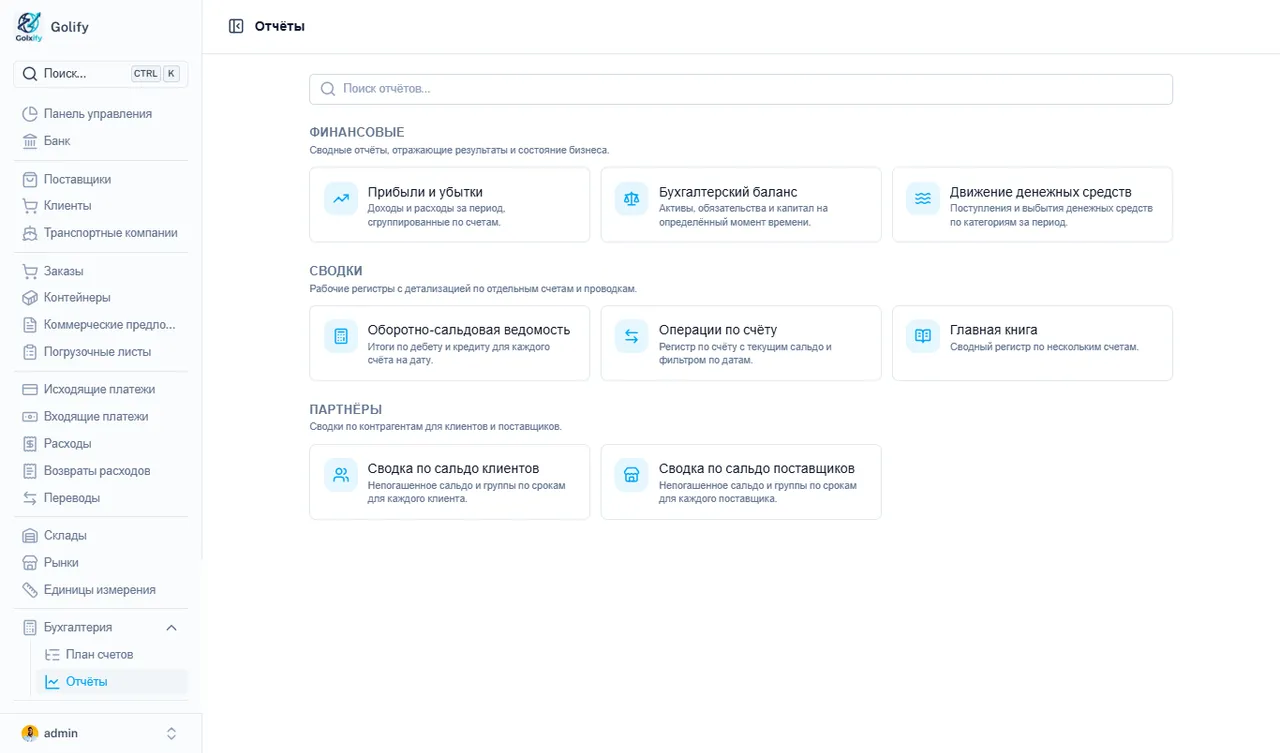Click the Golify logo in the sidebar

click(30, 27)
